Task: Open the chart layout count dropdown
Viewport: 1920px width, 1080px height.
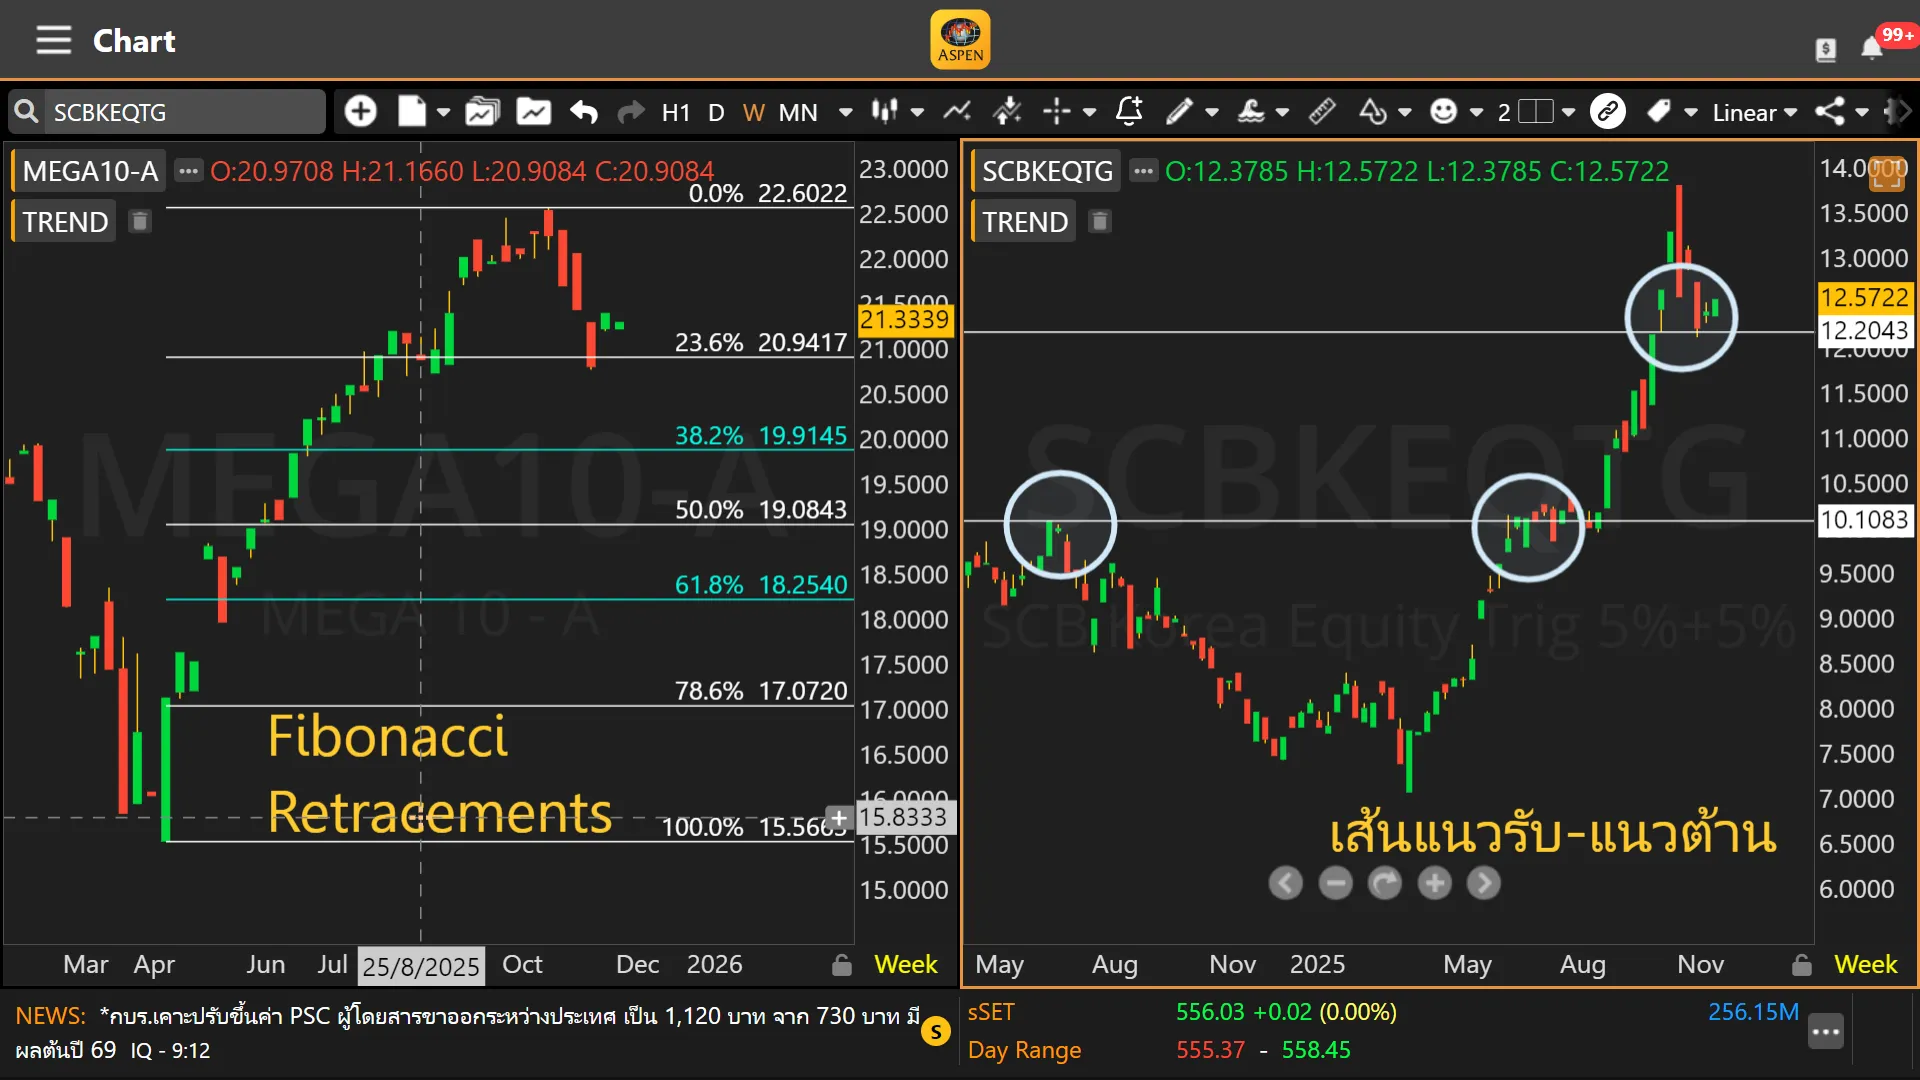Action: (x=1568, y=112)
